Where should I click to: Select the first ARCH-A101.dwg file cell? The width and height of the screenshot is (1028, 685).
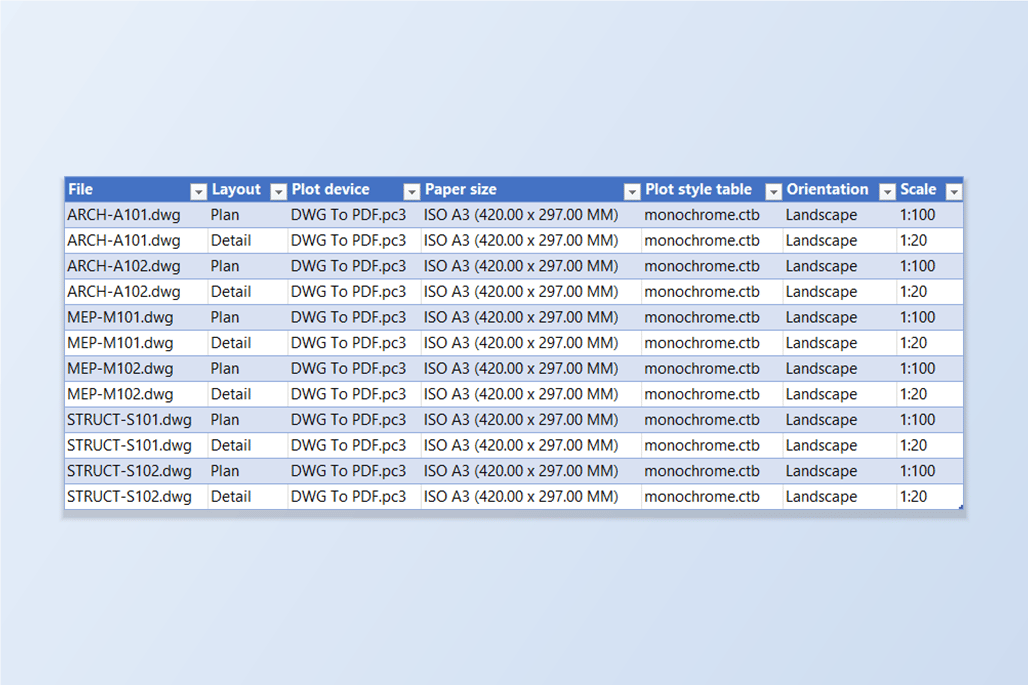point(136,215)
